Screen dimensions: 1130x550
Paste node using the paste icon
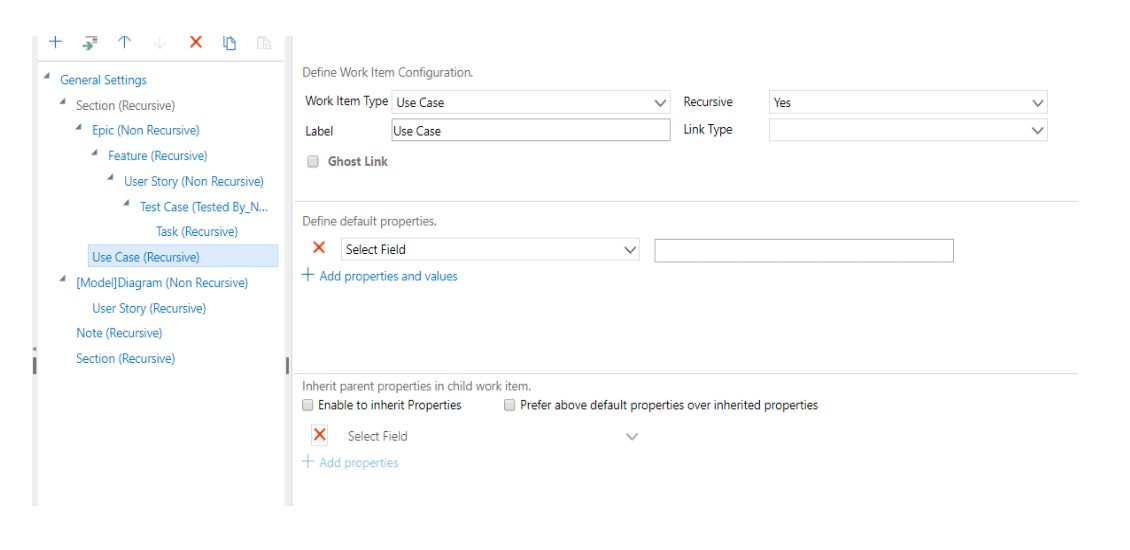[264, 43]
